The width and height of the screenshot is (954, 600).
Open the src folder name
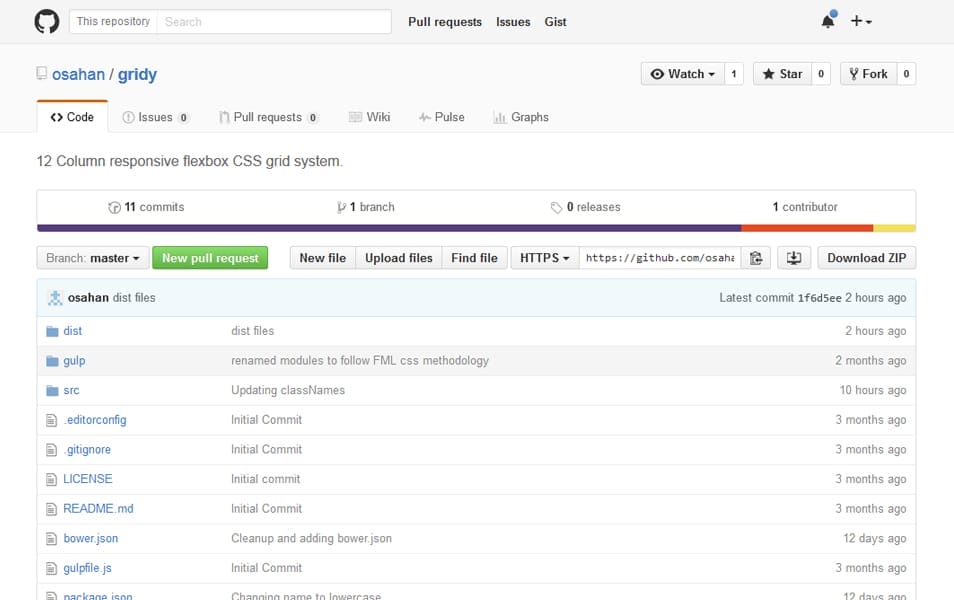pyautogui.click(x=71, y=390)
